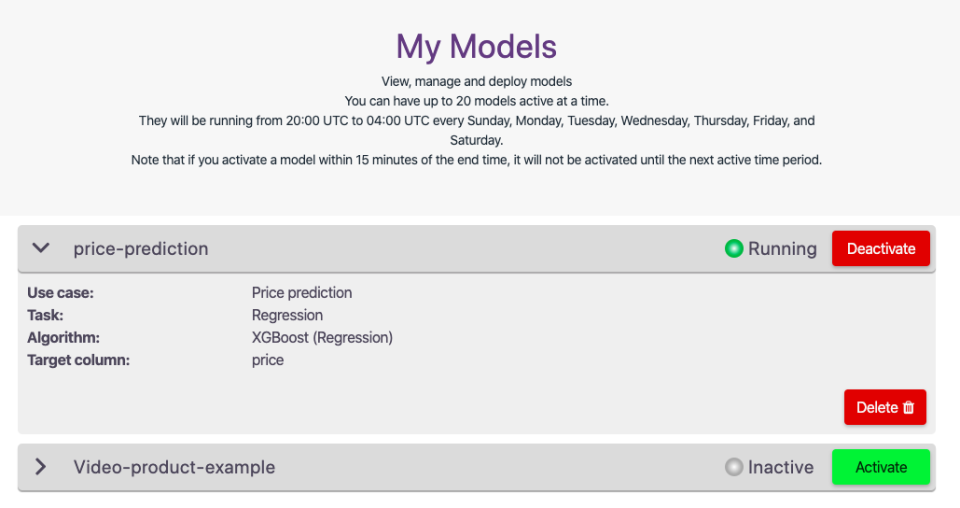The image size is (960, 508).
Task: Click the My Models heading
Action: (476, 46)
